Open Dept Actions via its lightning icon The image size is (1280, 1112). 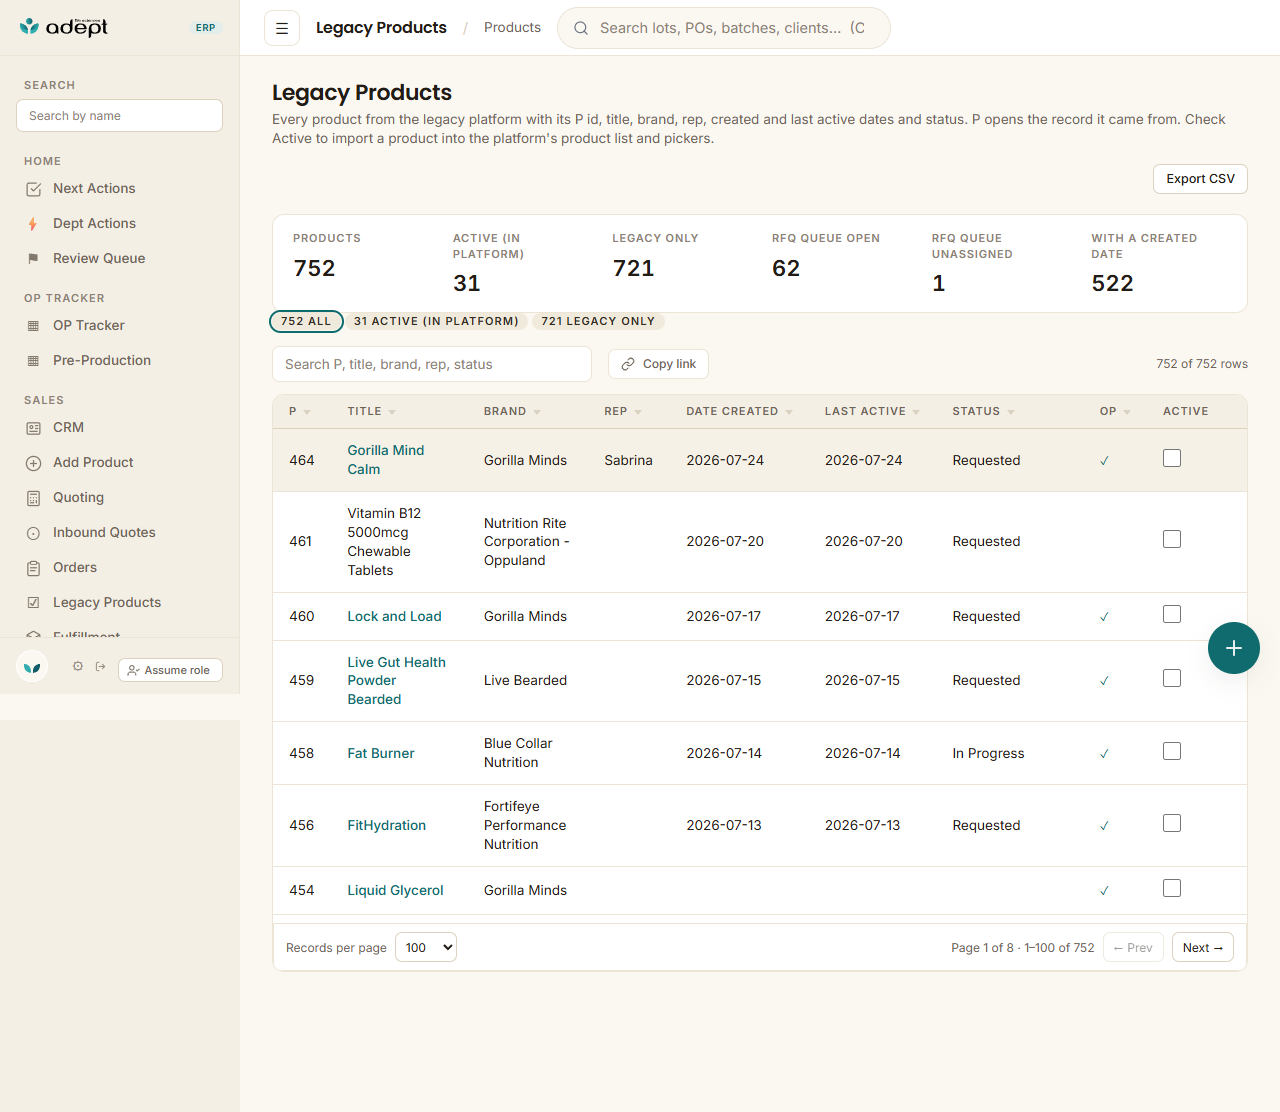point(33,224)
